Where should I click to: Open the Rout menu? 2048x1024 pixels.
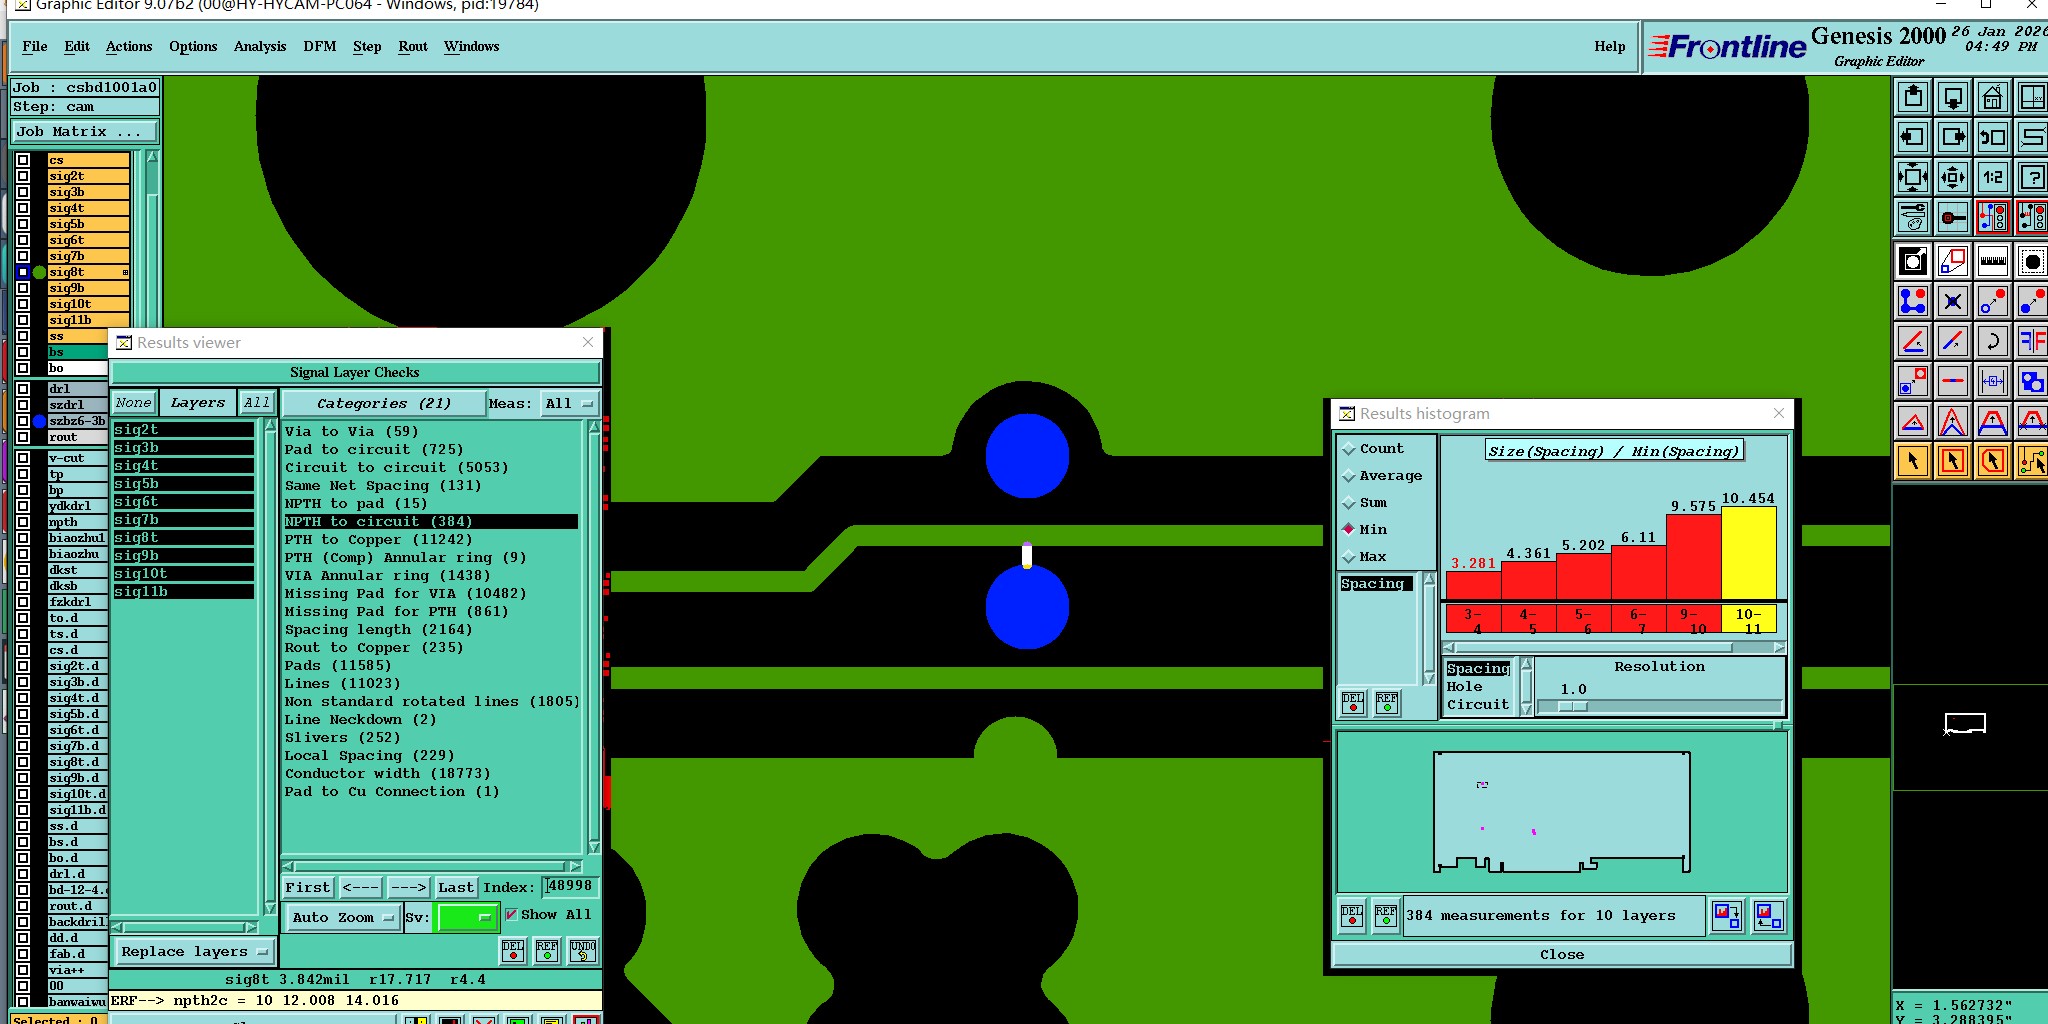[413, 47]
